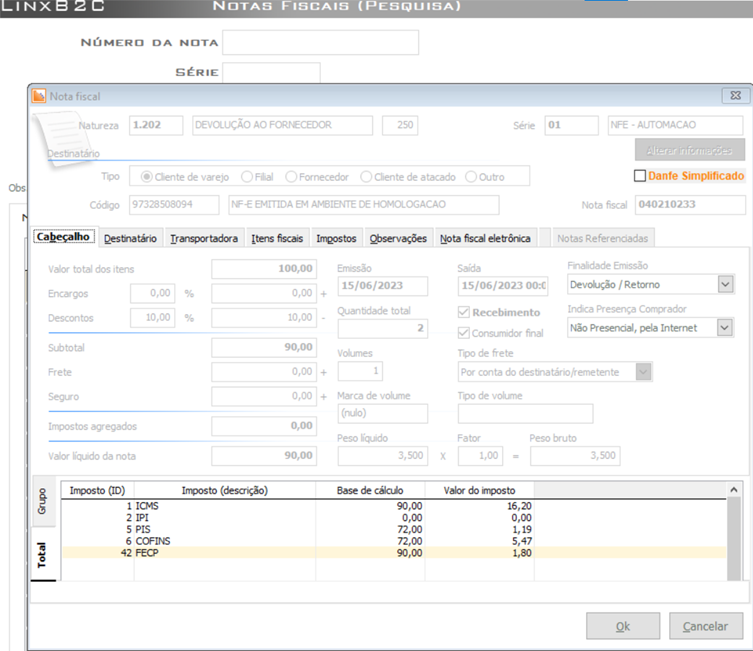Click the Nota fiscal window icon
The width and height of the screenshot is (753, 651).
38,96
